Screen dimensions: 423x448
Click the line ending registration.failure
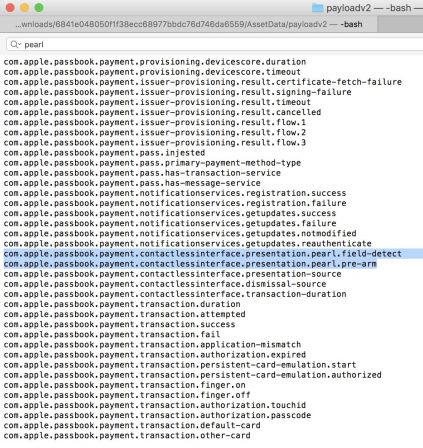(175, 203)
